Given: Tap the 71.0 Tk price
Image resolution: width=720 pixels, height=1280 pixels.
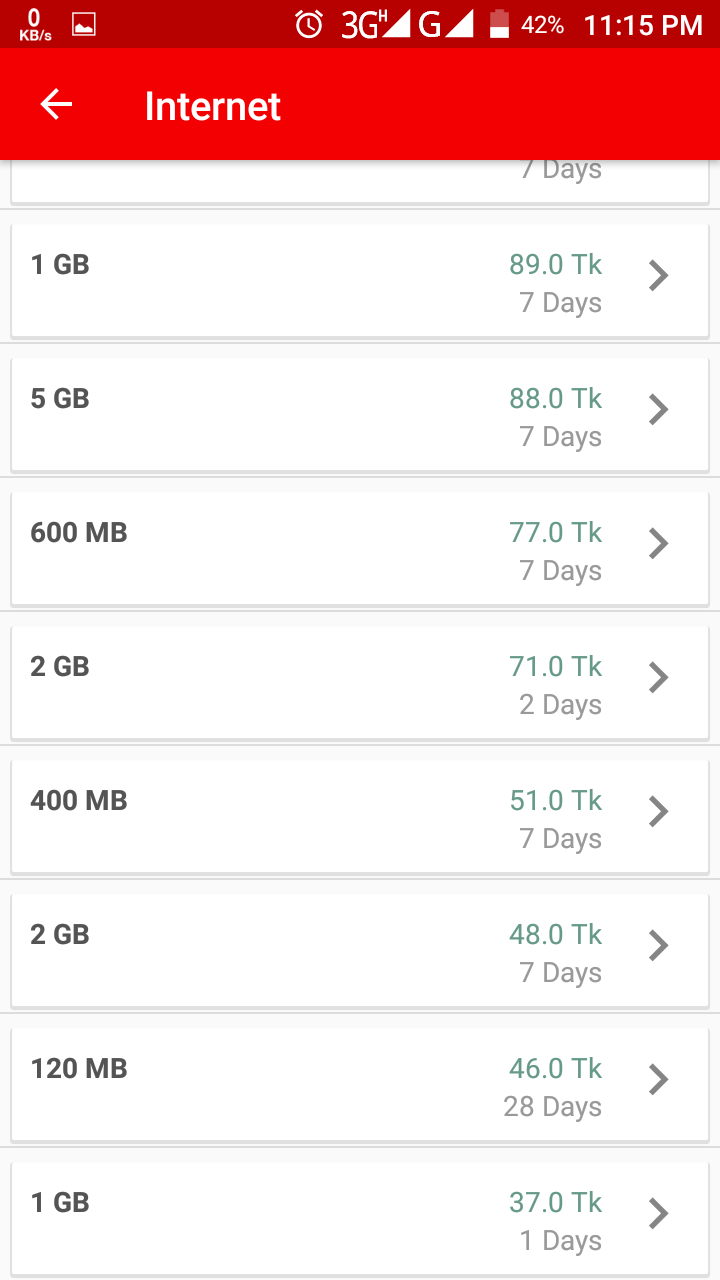Looking at the screenshot, I should pyautogui.click(x=556, y=667).
